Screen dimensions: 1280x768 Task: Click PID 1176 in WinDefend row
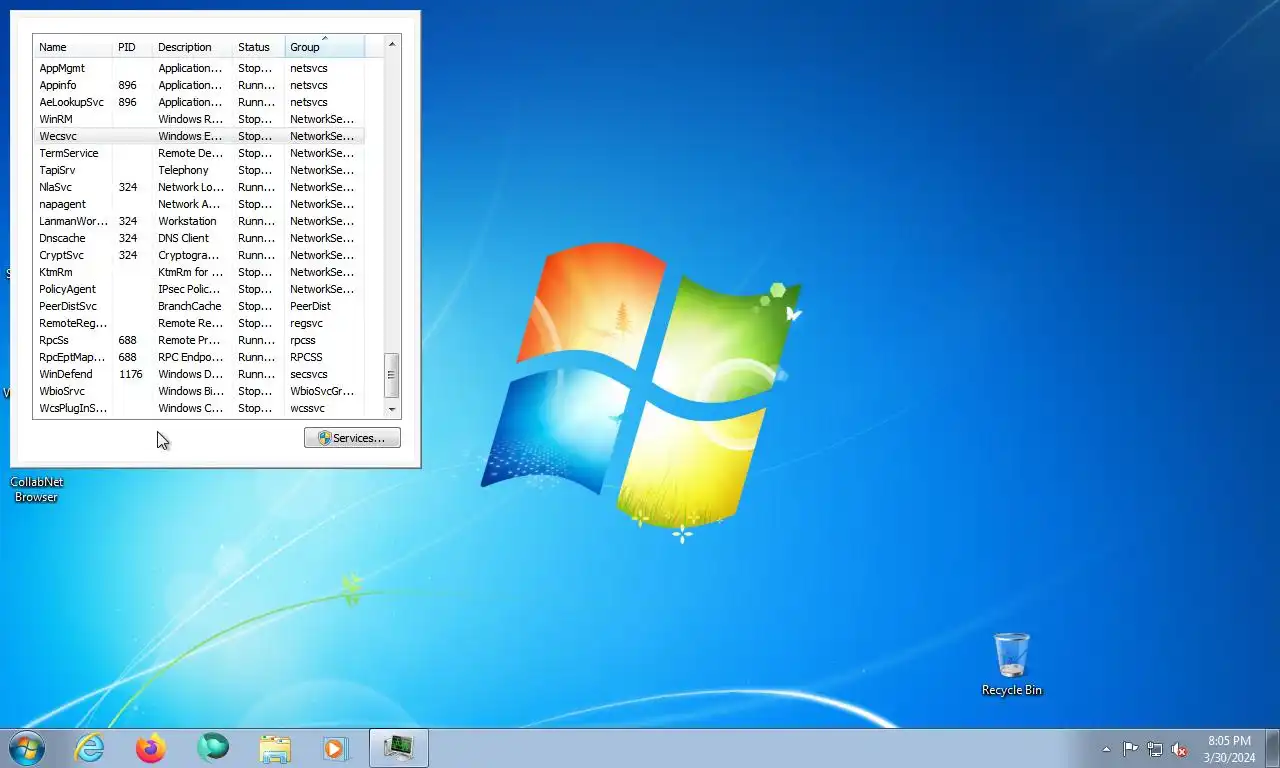tap(131, 374)
